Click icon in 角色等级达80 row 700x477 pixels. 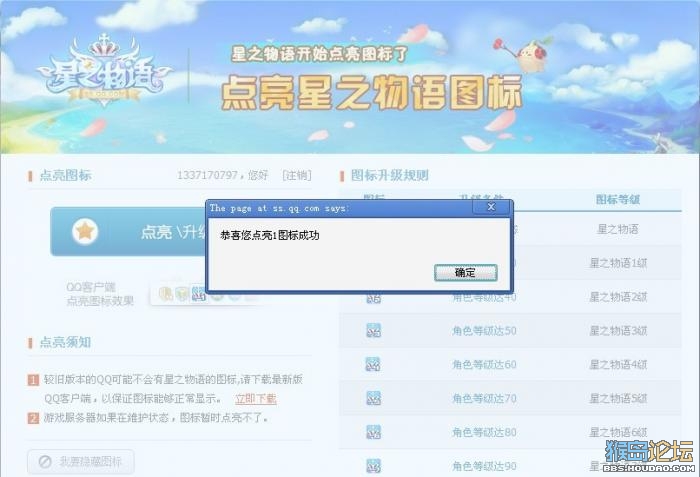point(373,432)
